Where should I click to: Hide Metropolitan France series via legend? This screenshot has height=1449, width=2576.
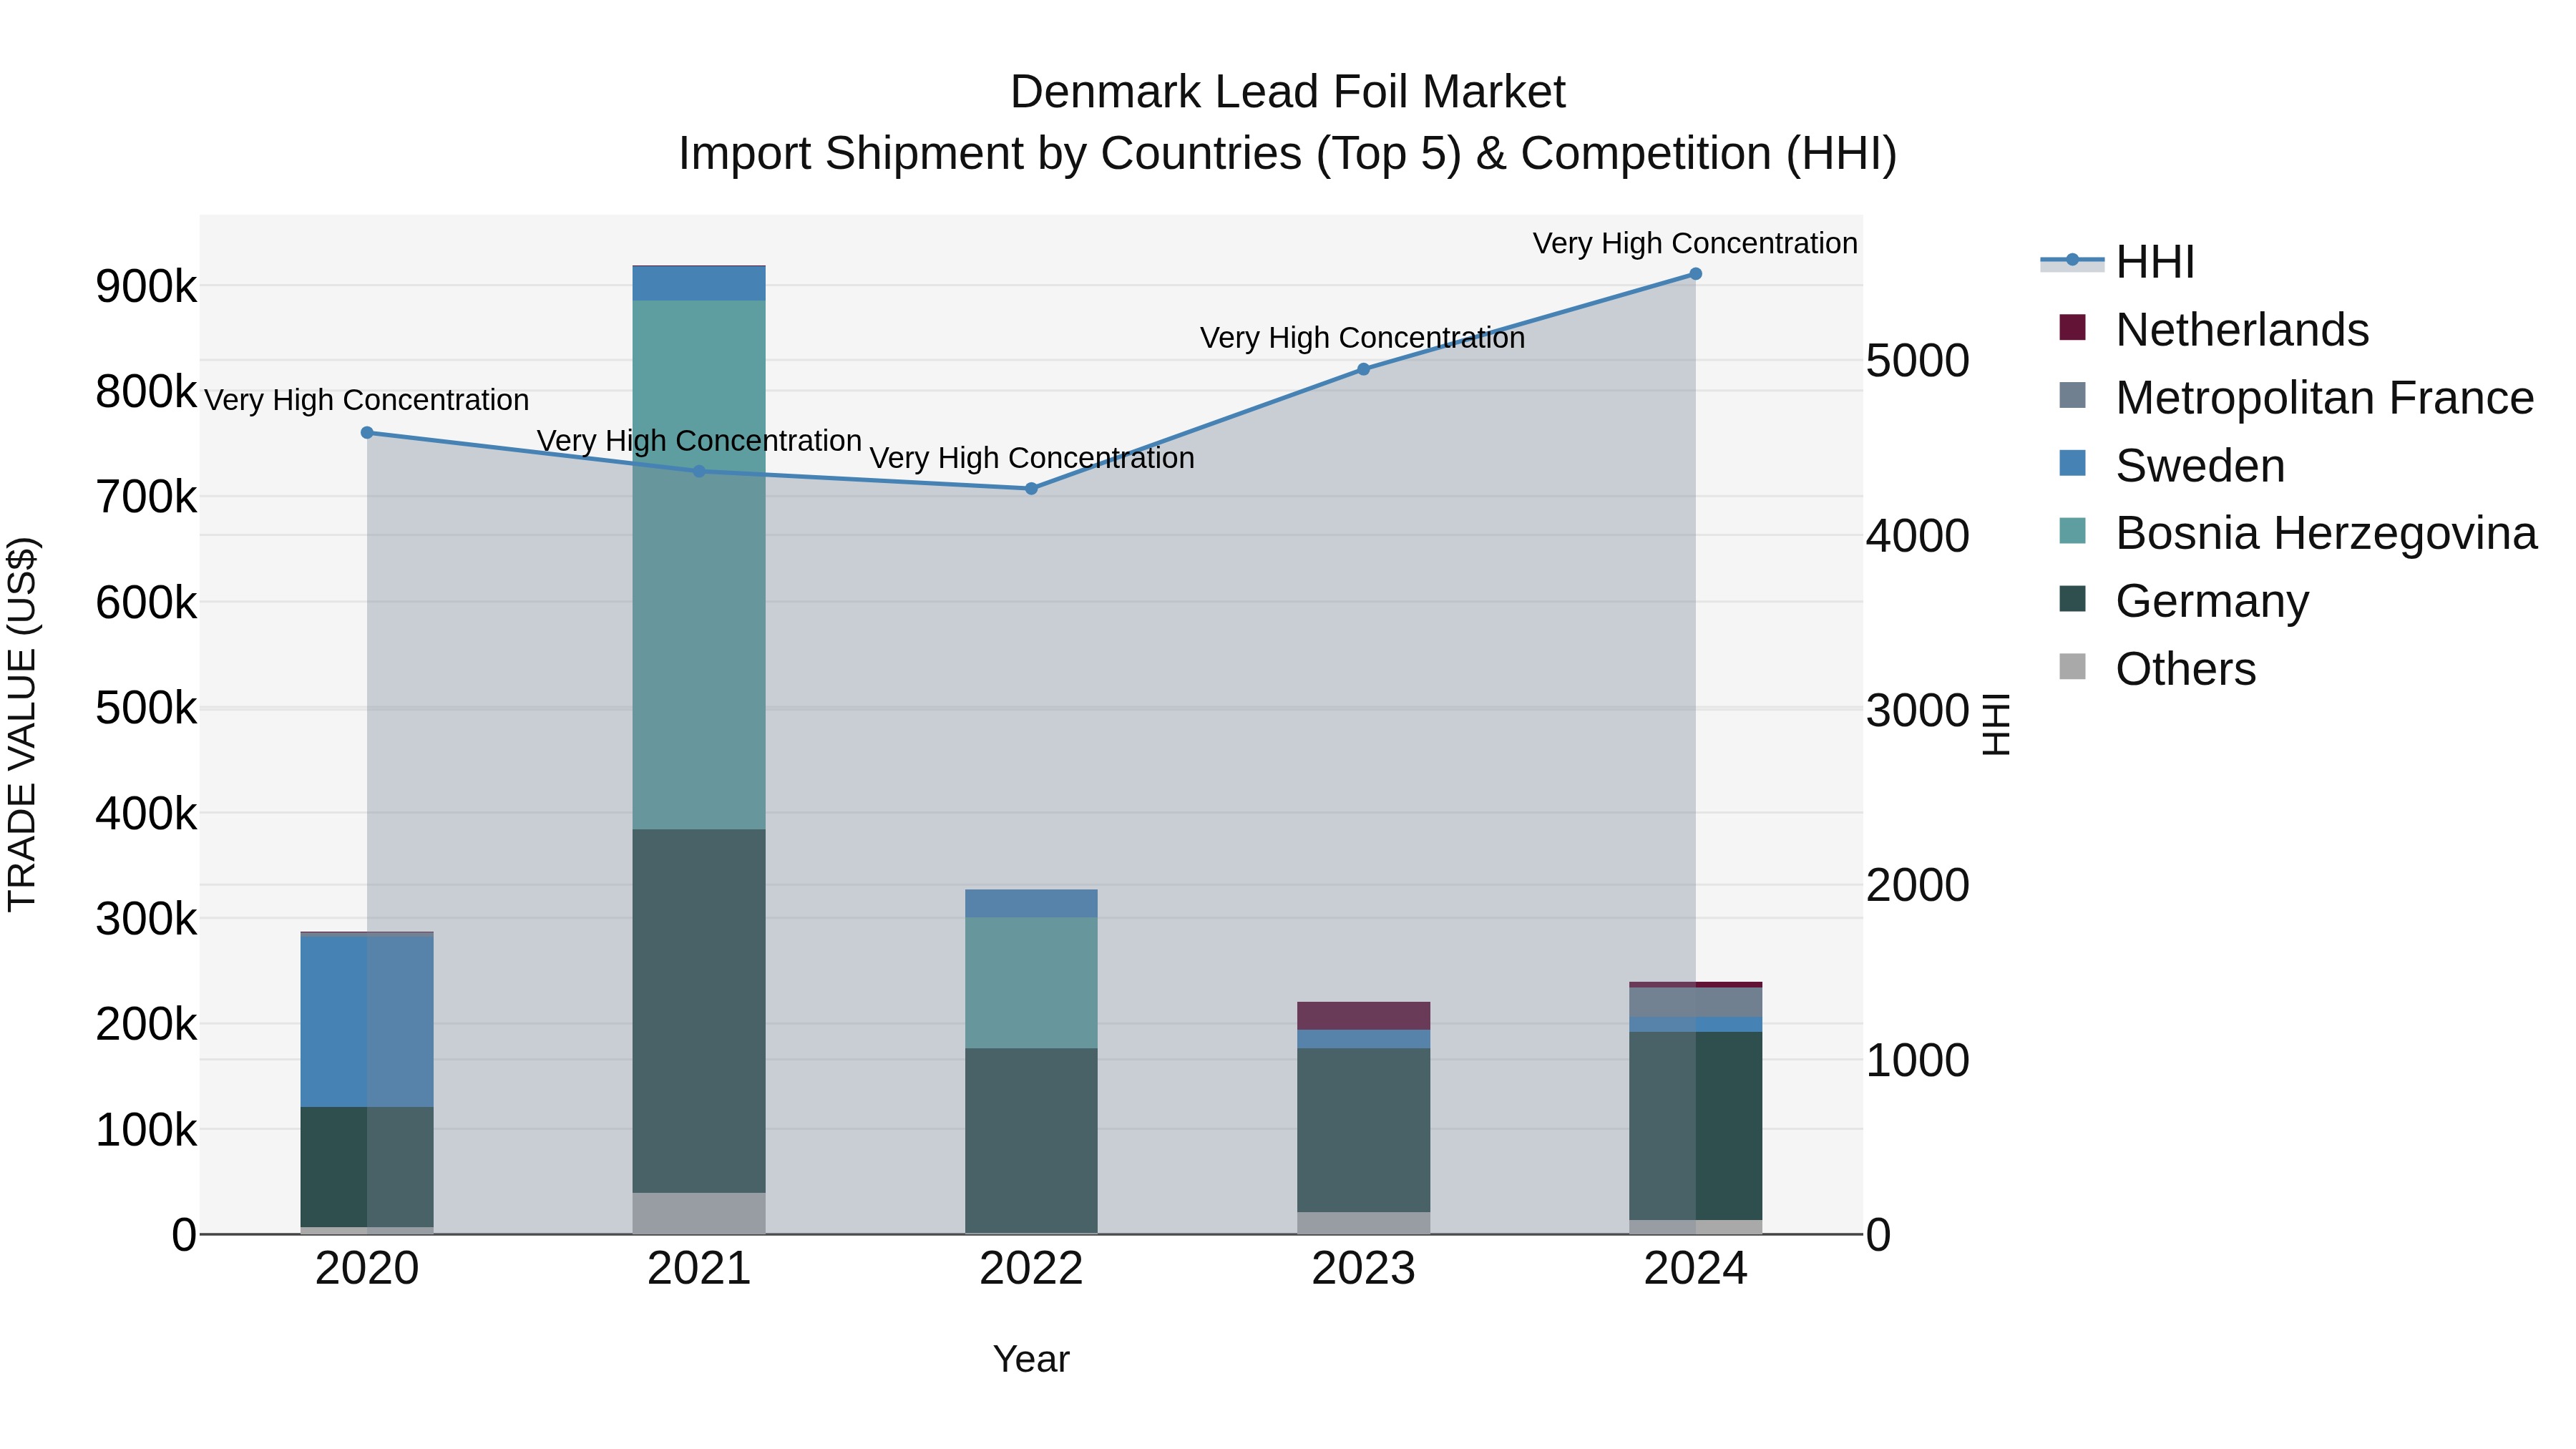(2296, 397)
